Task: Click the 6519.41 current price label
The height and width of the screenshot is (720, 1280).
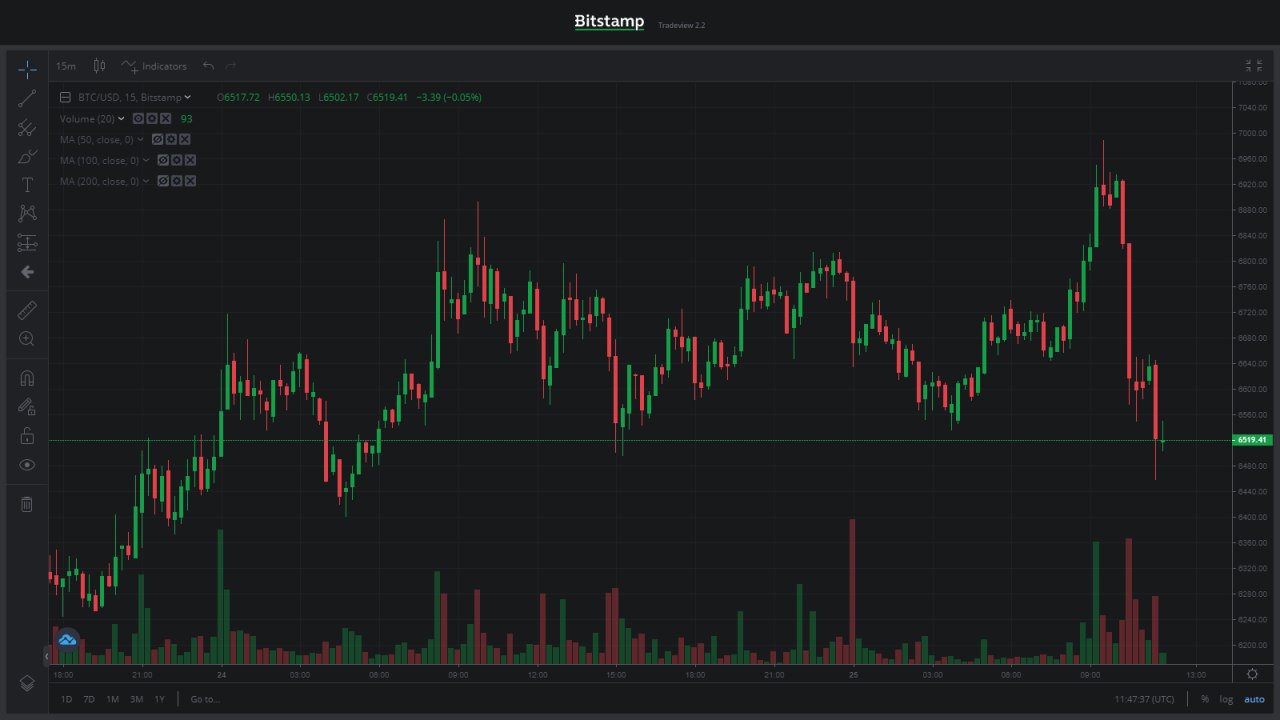Action: 1251,440
